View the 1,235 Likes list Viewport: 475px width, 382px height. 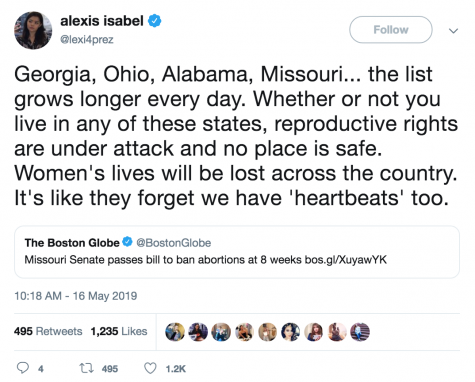pos(119,331)
